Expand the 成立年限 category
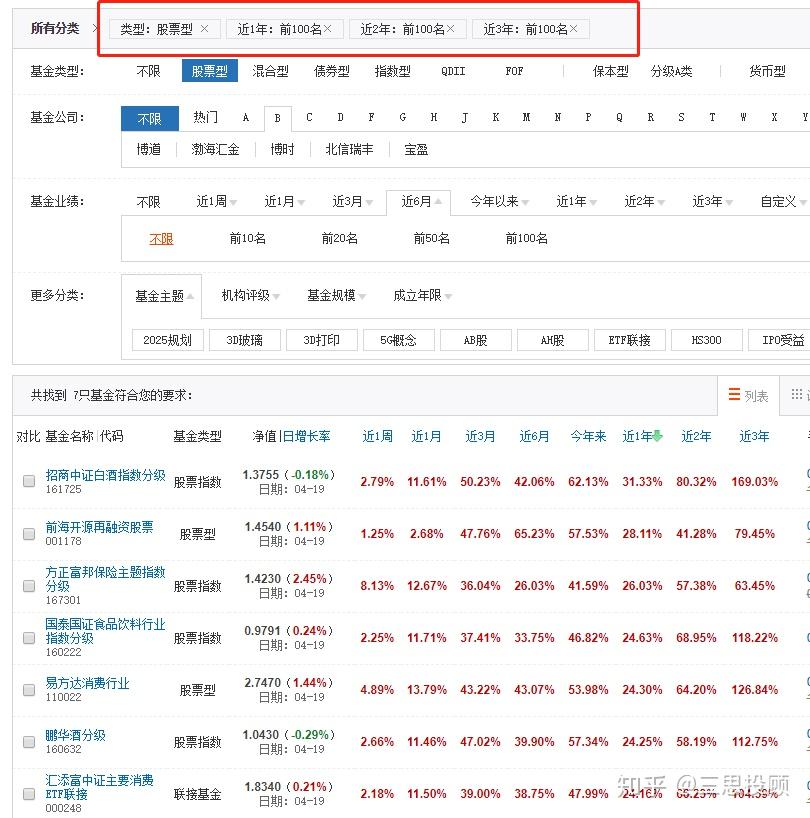 [422, 296]
